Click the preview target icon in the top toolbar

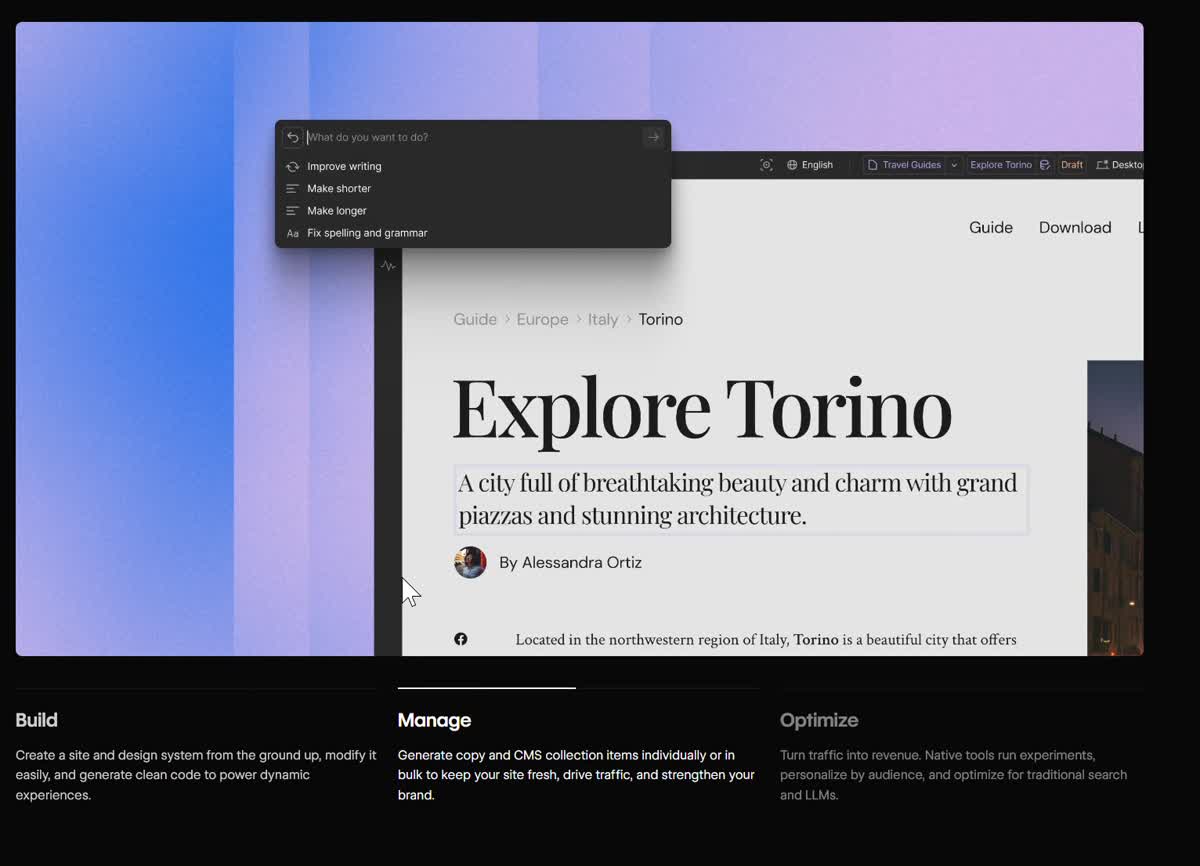pos(766,165)
